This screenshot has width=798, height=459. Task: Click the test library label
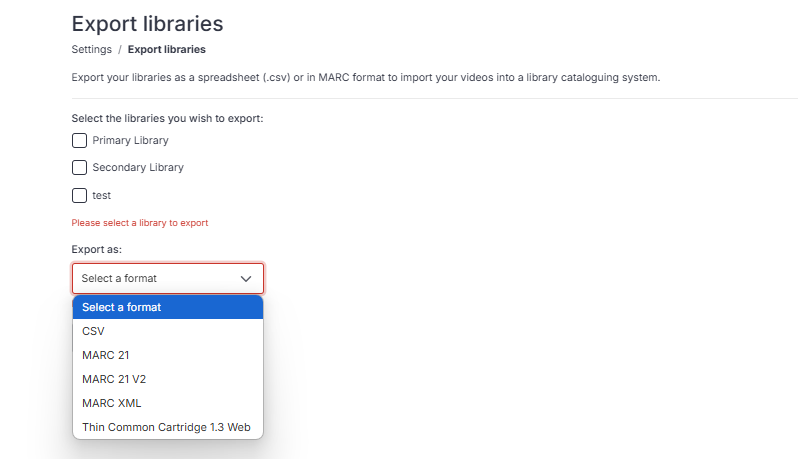coord(102,195)
